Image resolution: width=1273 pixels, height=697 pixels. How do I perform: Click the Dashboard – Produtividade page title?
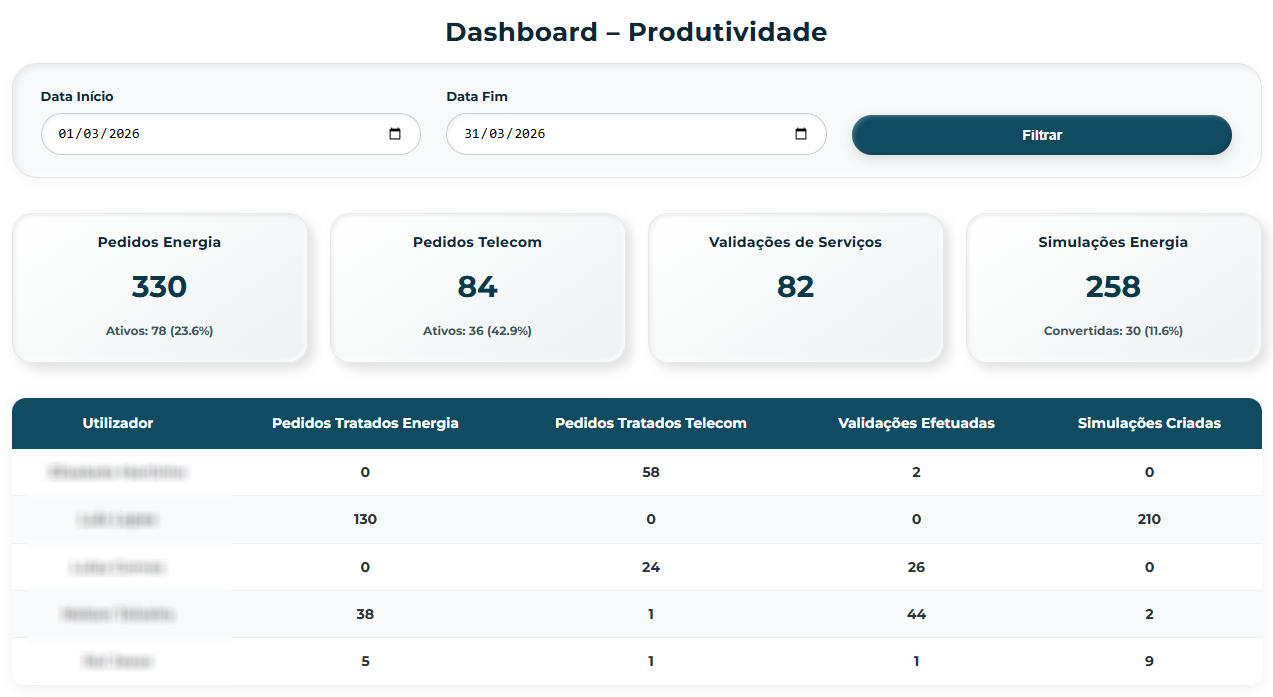pyautogui.click(x=636, y=32)
